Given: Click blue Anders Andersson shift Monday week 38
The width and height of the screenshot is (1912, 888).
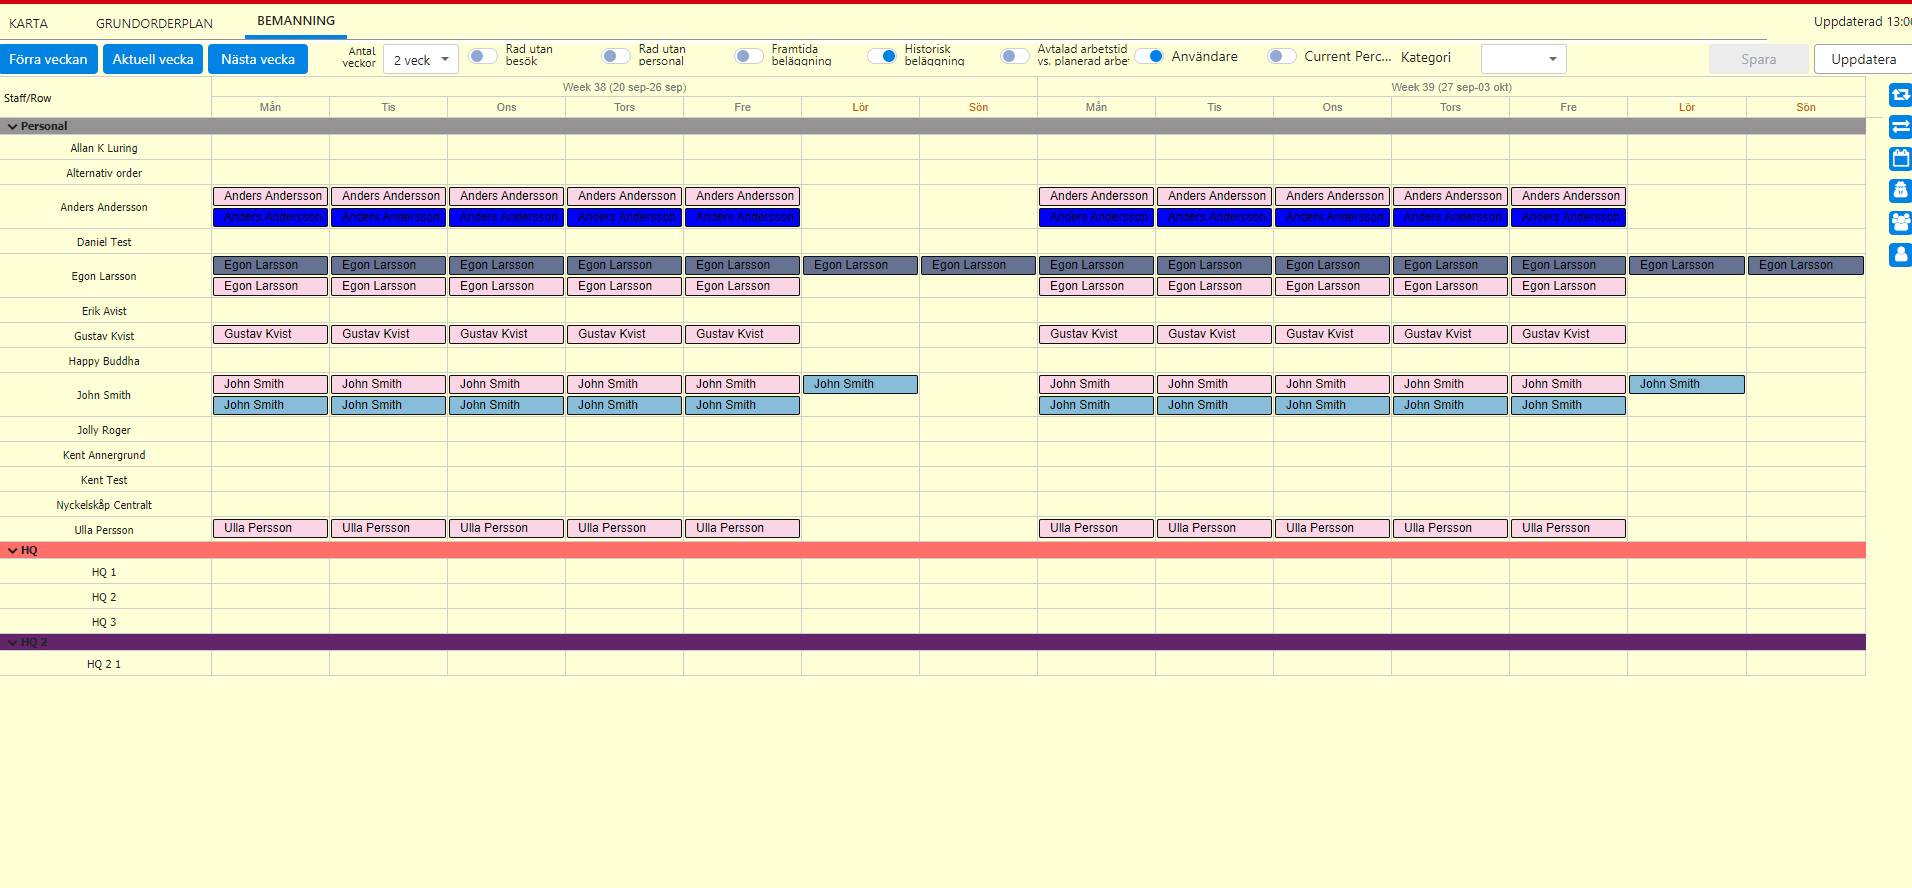Looking at the screenshot, I should click(270, 217).
